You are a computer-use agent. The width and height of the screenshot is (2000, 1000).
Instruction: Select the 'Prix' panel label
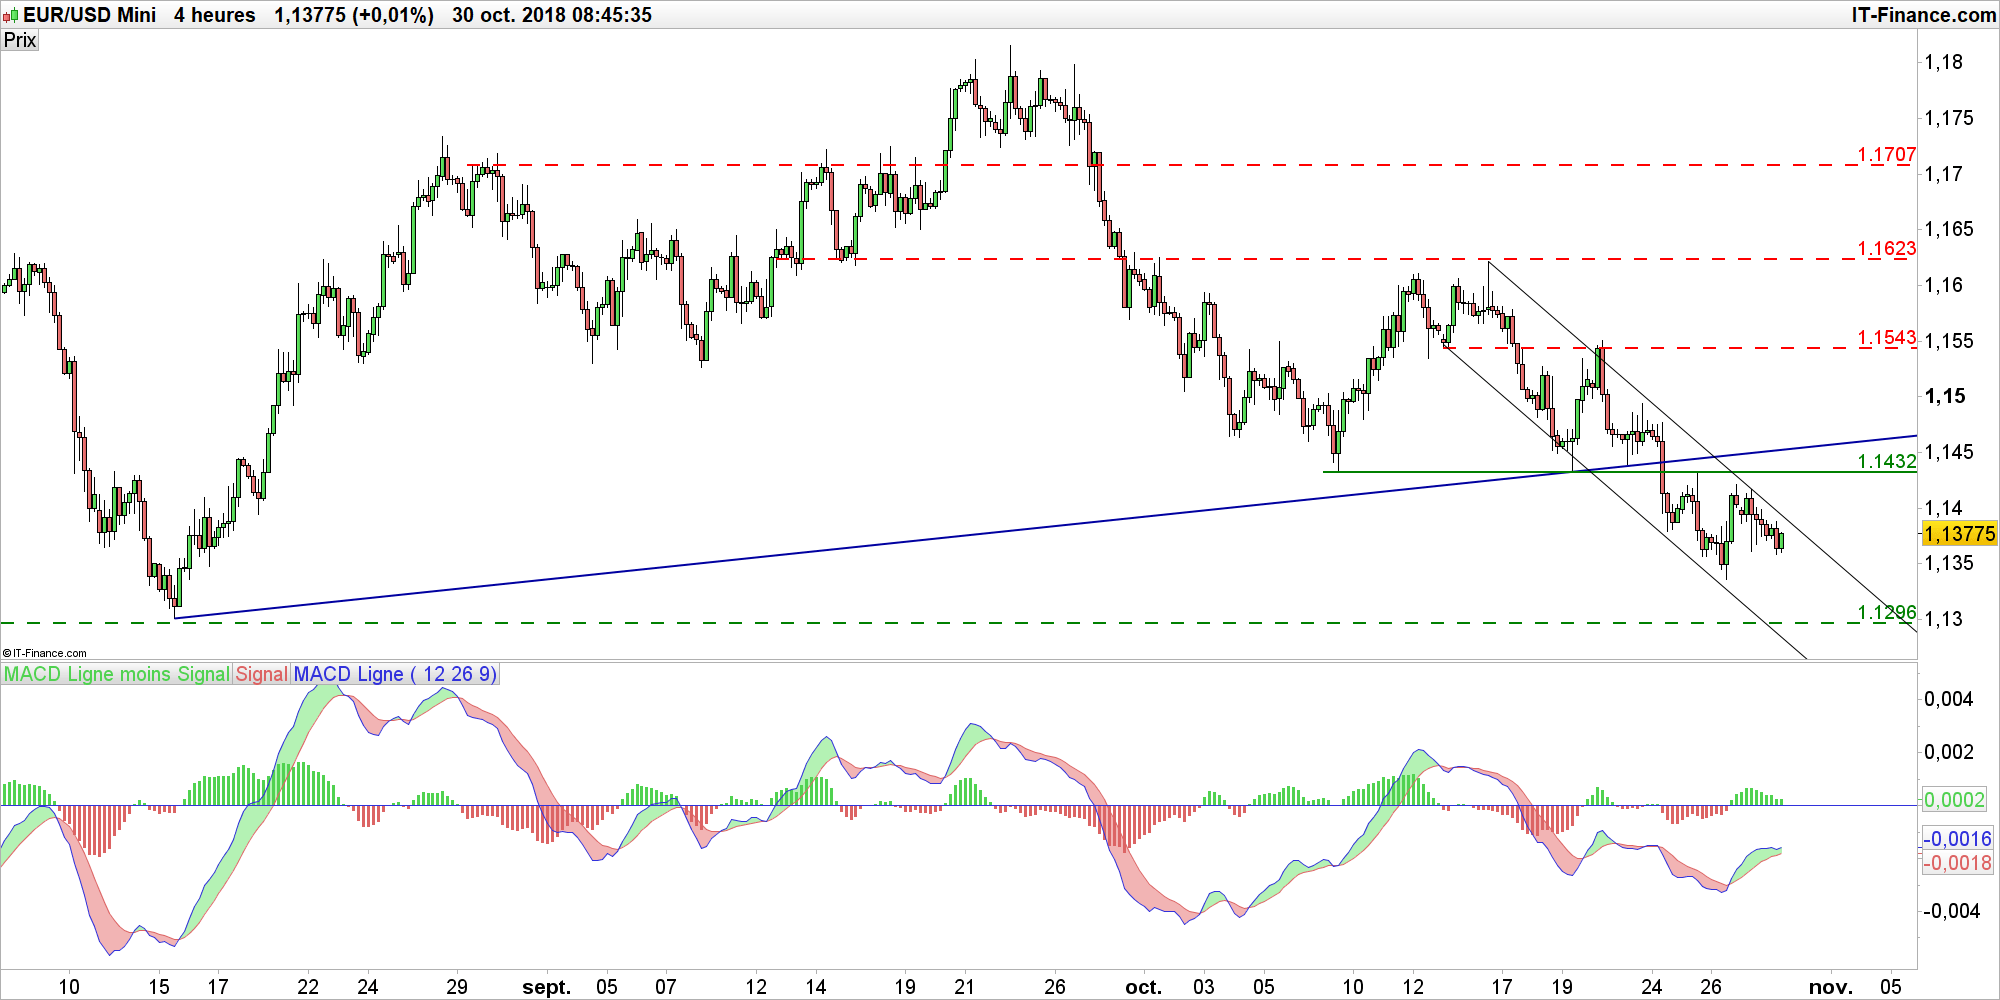pyautogui.click(x=19, y=40)
